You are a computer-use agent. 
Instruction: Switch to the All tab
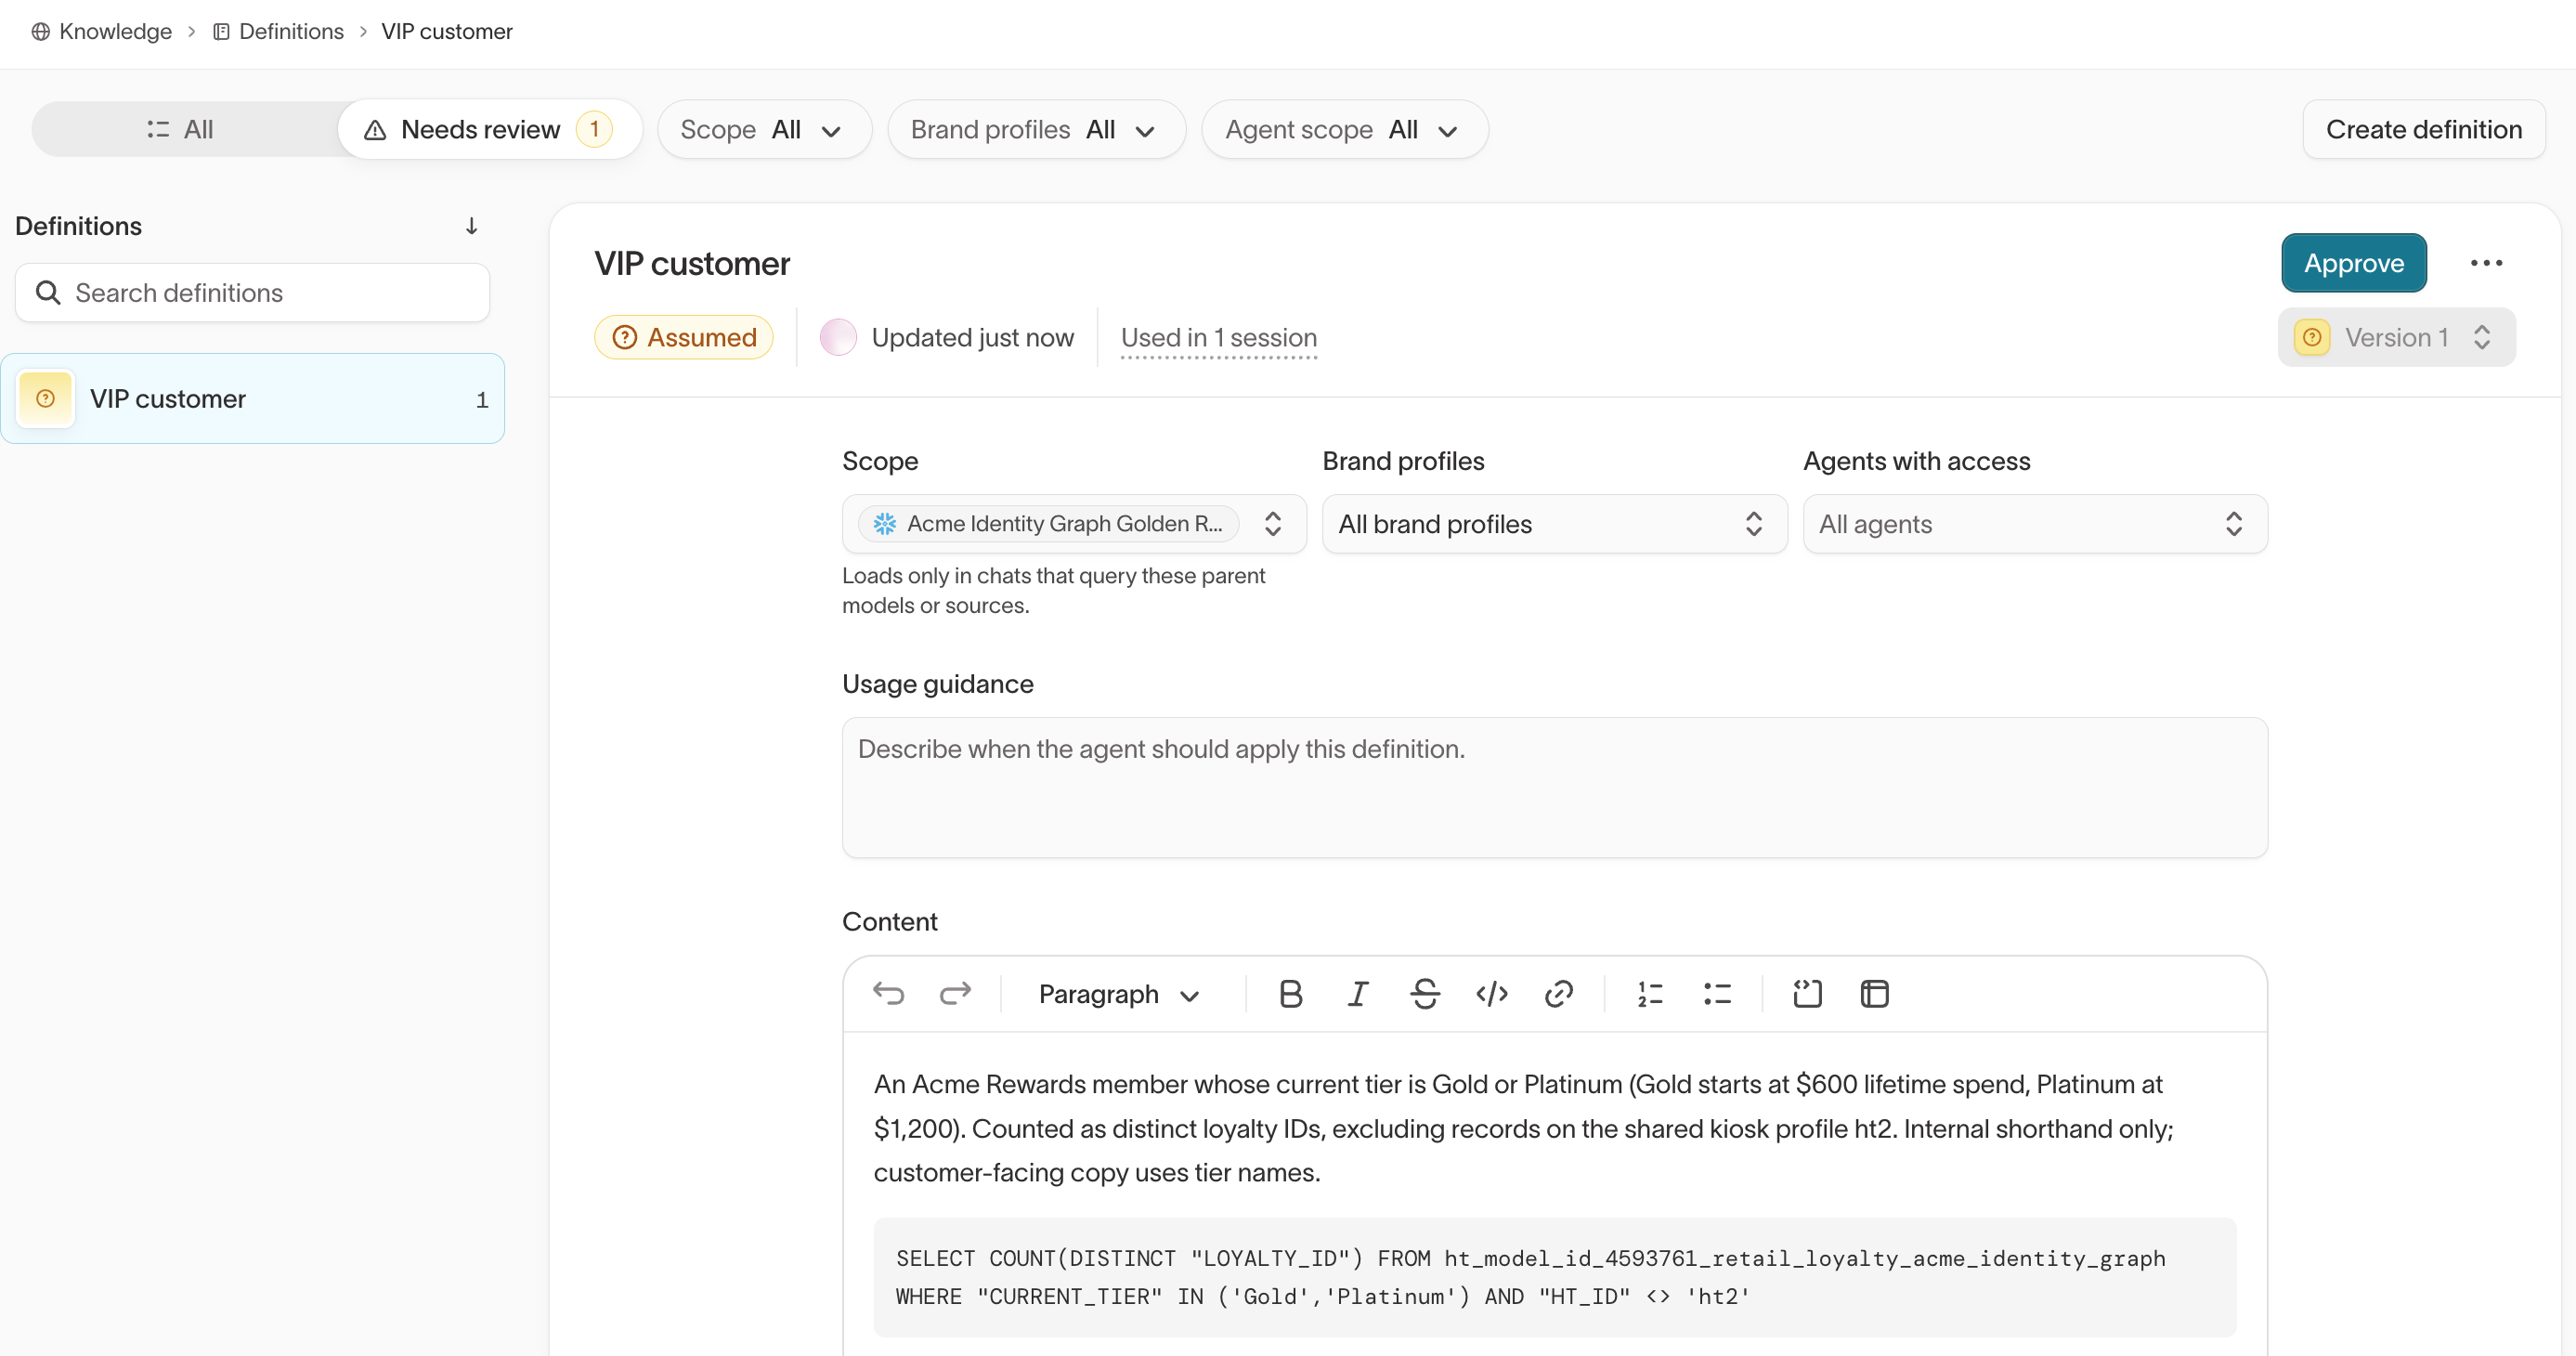tap(180, 129)
